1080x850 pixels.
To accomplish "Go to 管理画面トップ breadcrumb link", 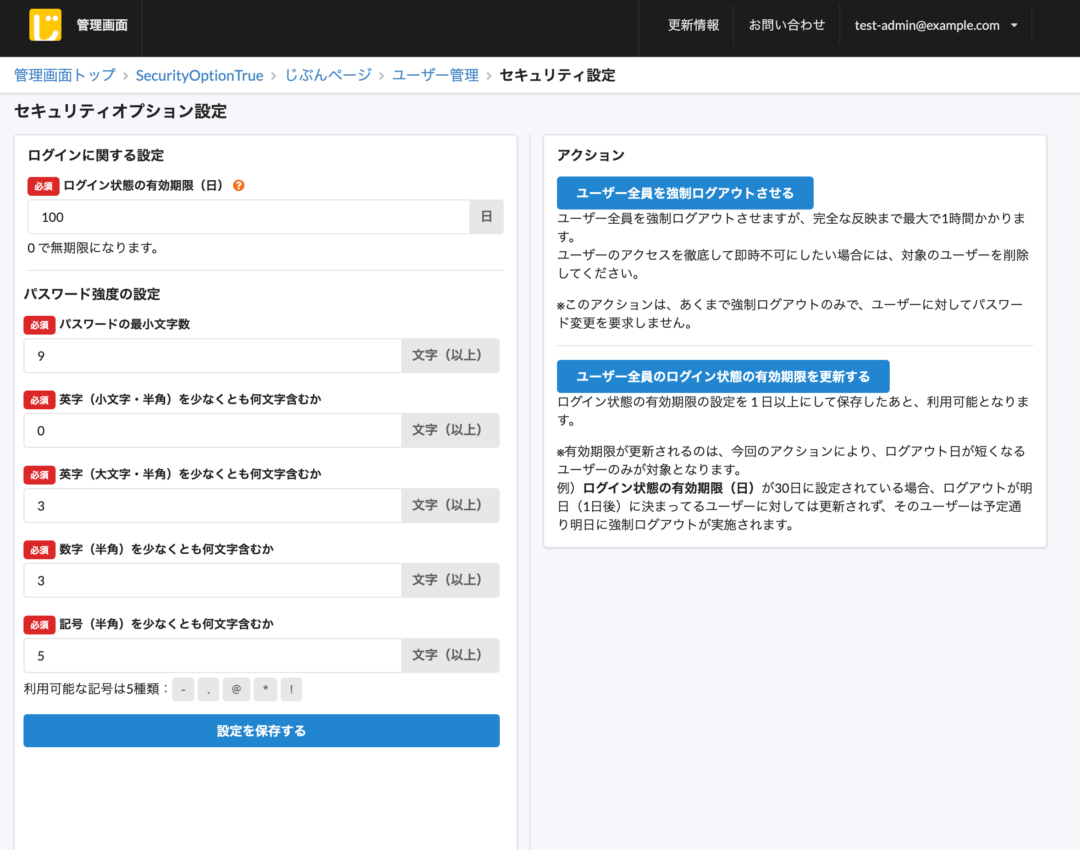I will point(64,75).
